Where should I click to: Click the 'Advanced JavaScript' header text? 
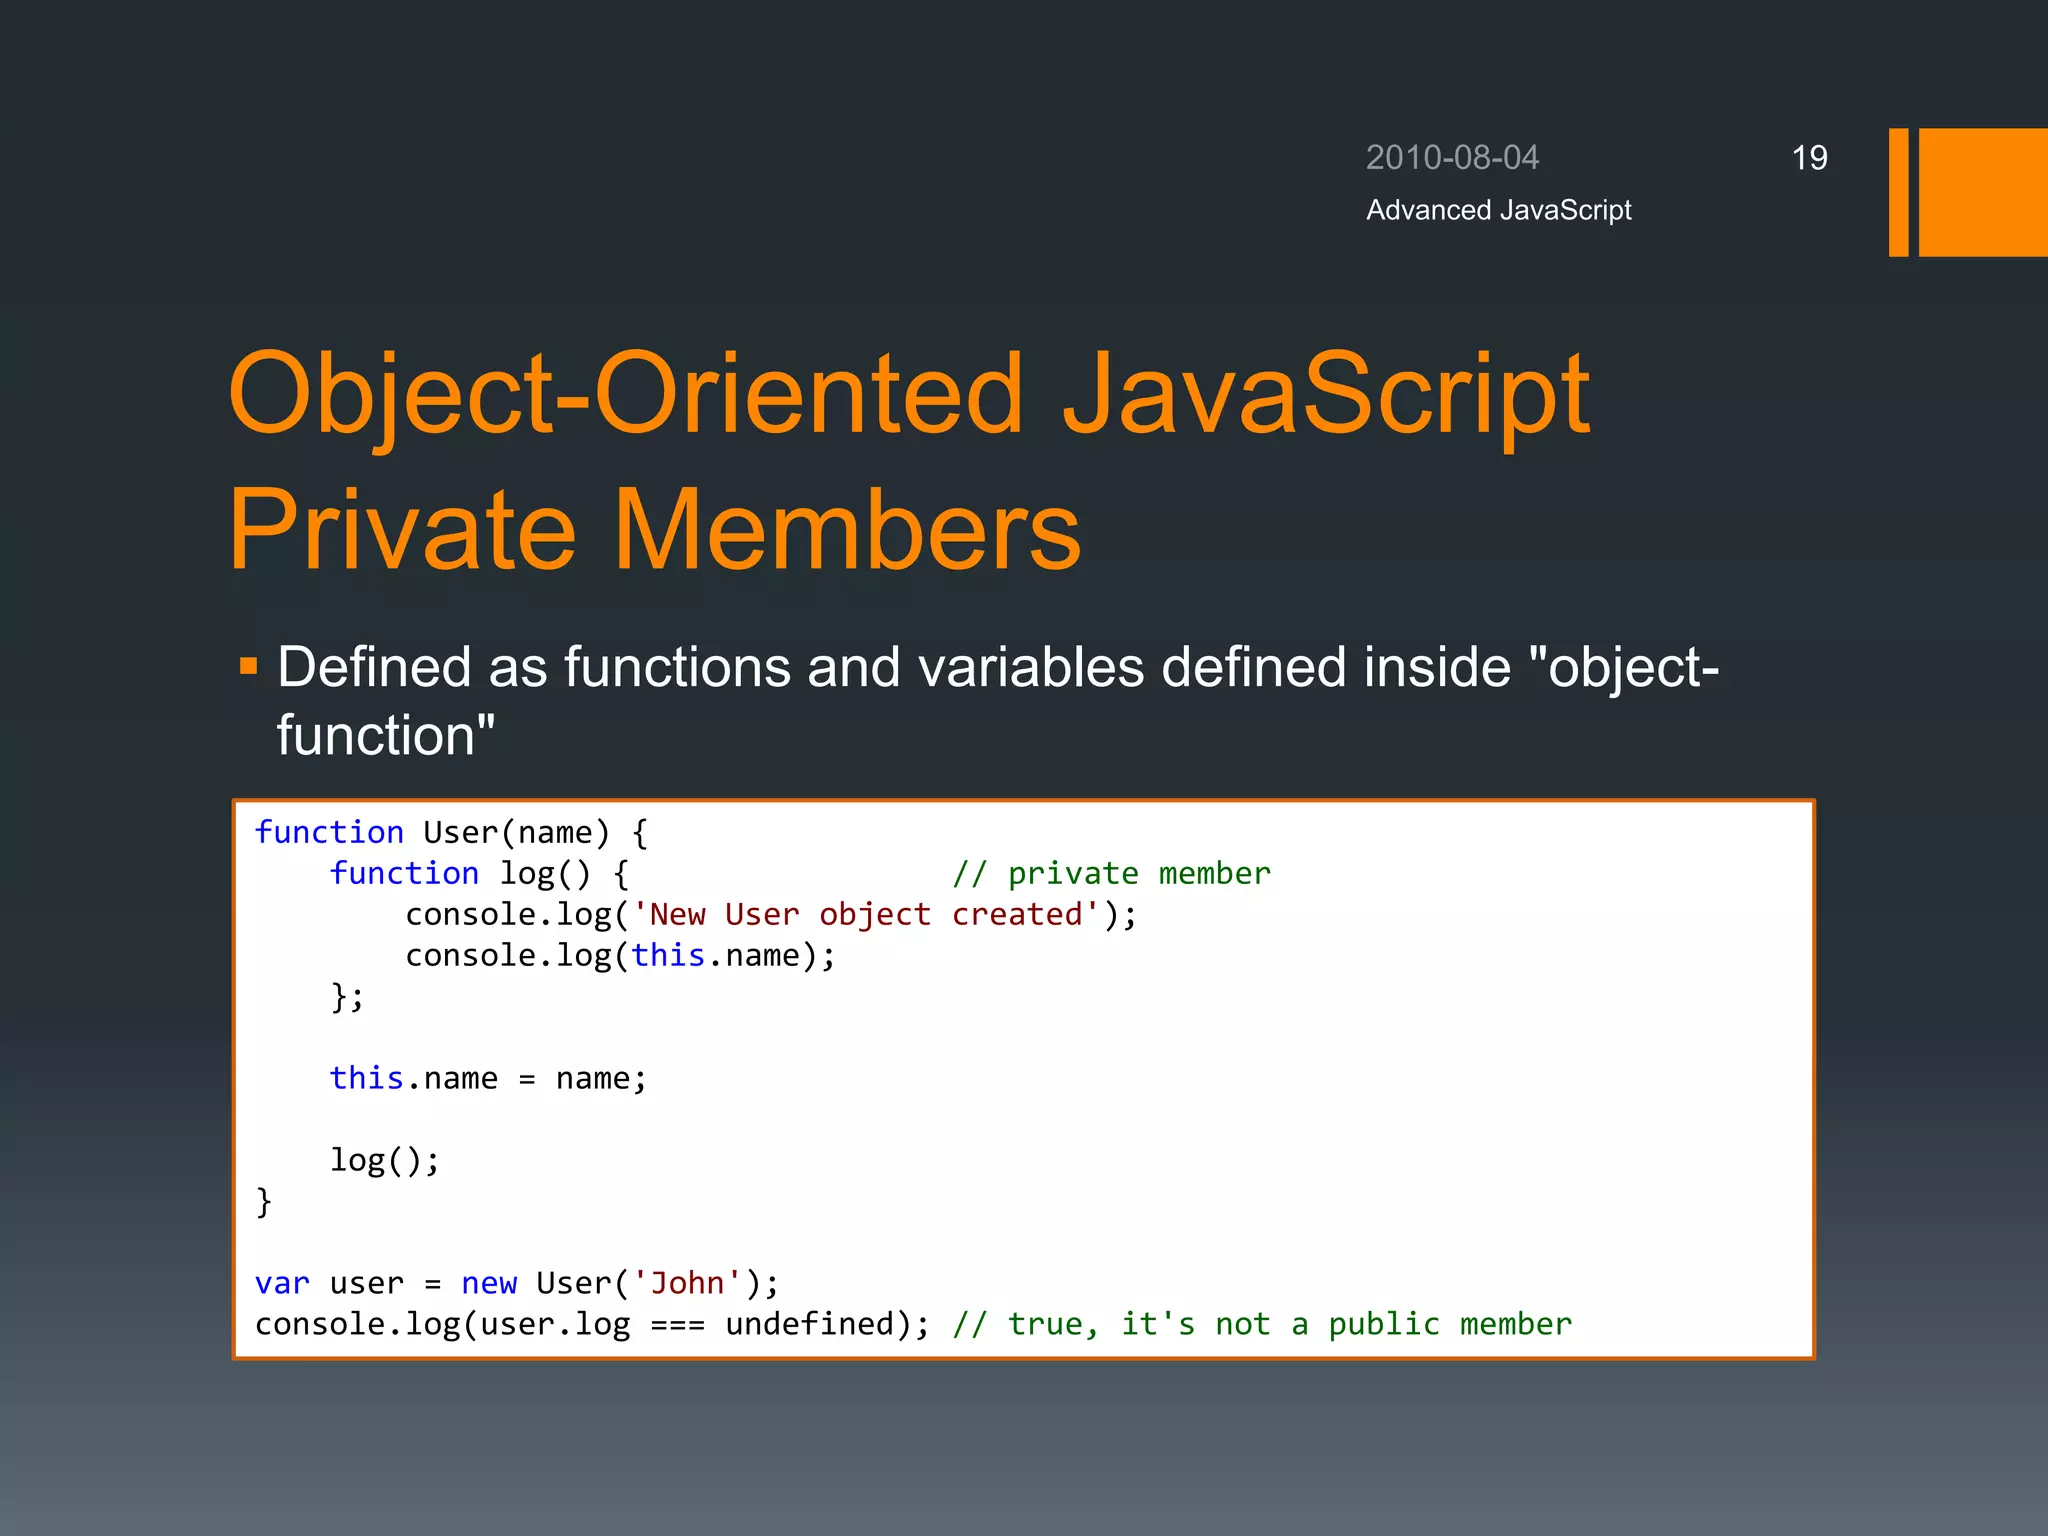tap(1498, 210)
